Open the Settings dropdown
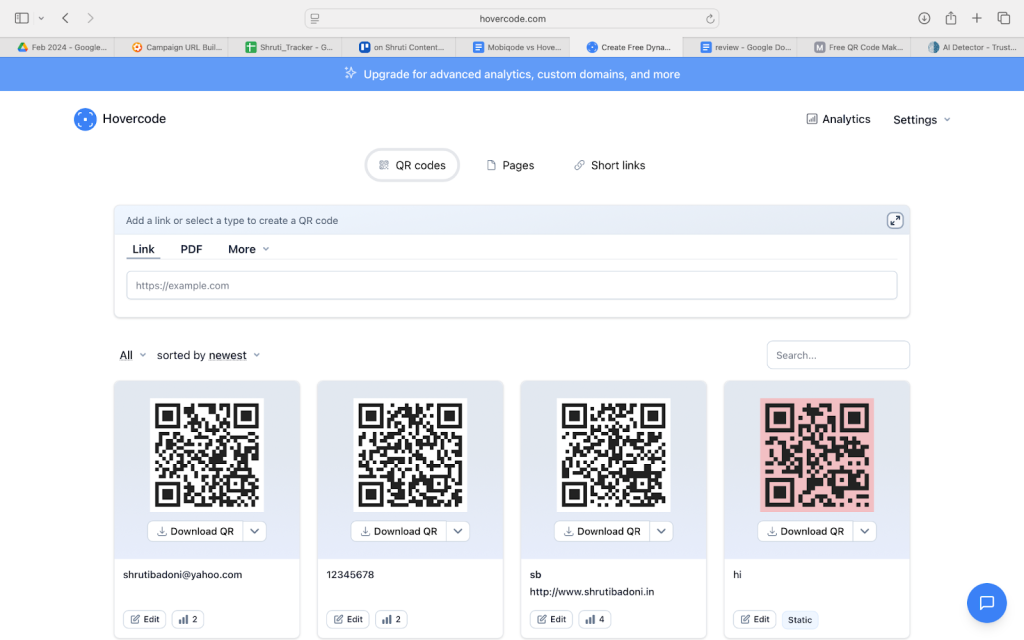1024x640 pixels. [921, 120]
